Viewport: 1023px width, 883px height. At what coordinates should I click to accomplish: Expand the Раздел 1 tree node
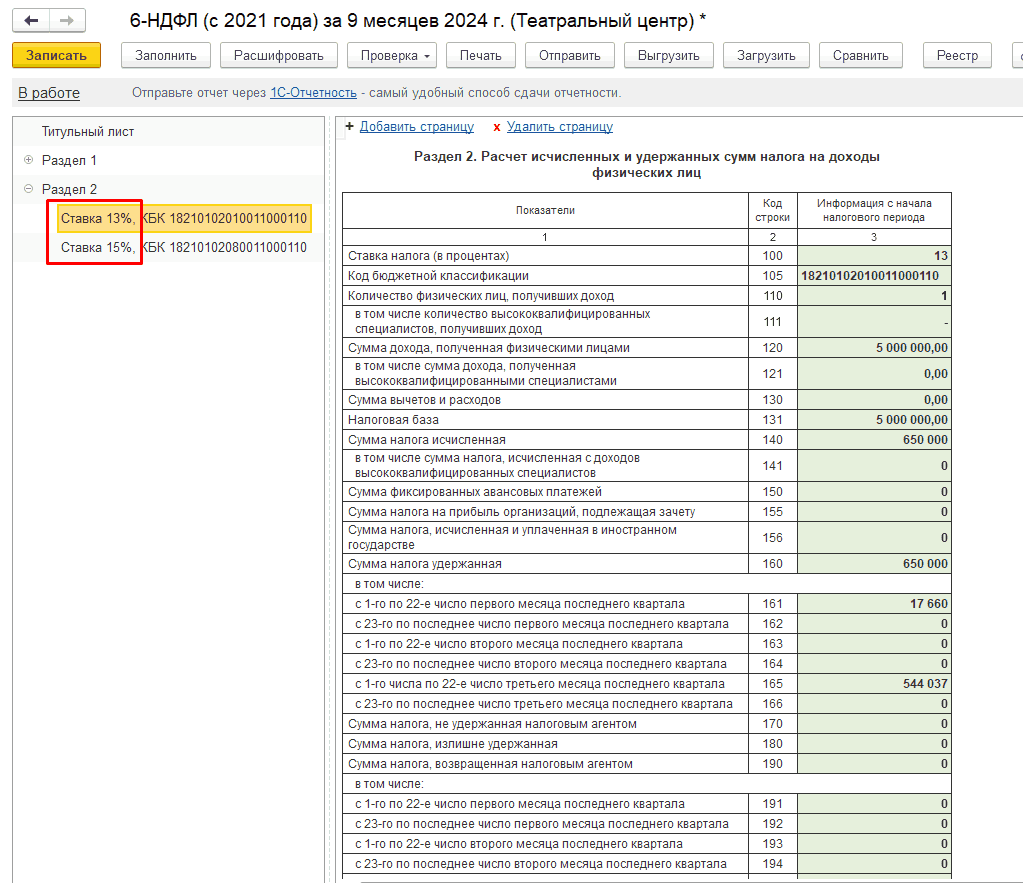click(x=28, y=160)
